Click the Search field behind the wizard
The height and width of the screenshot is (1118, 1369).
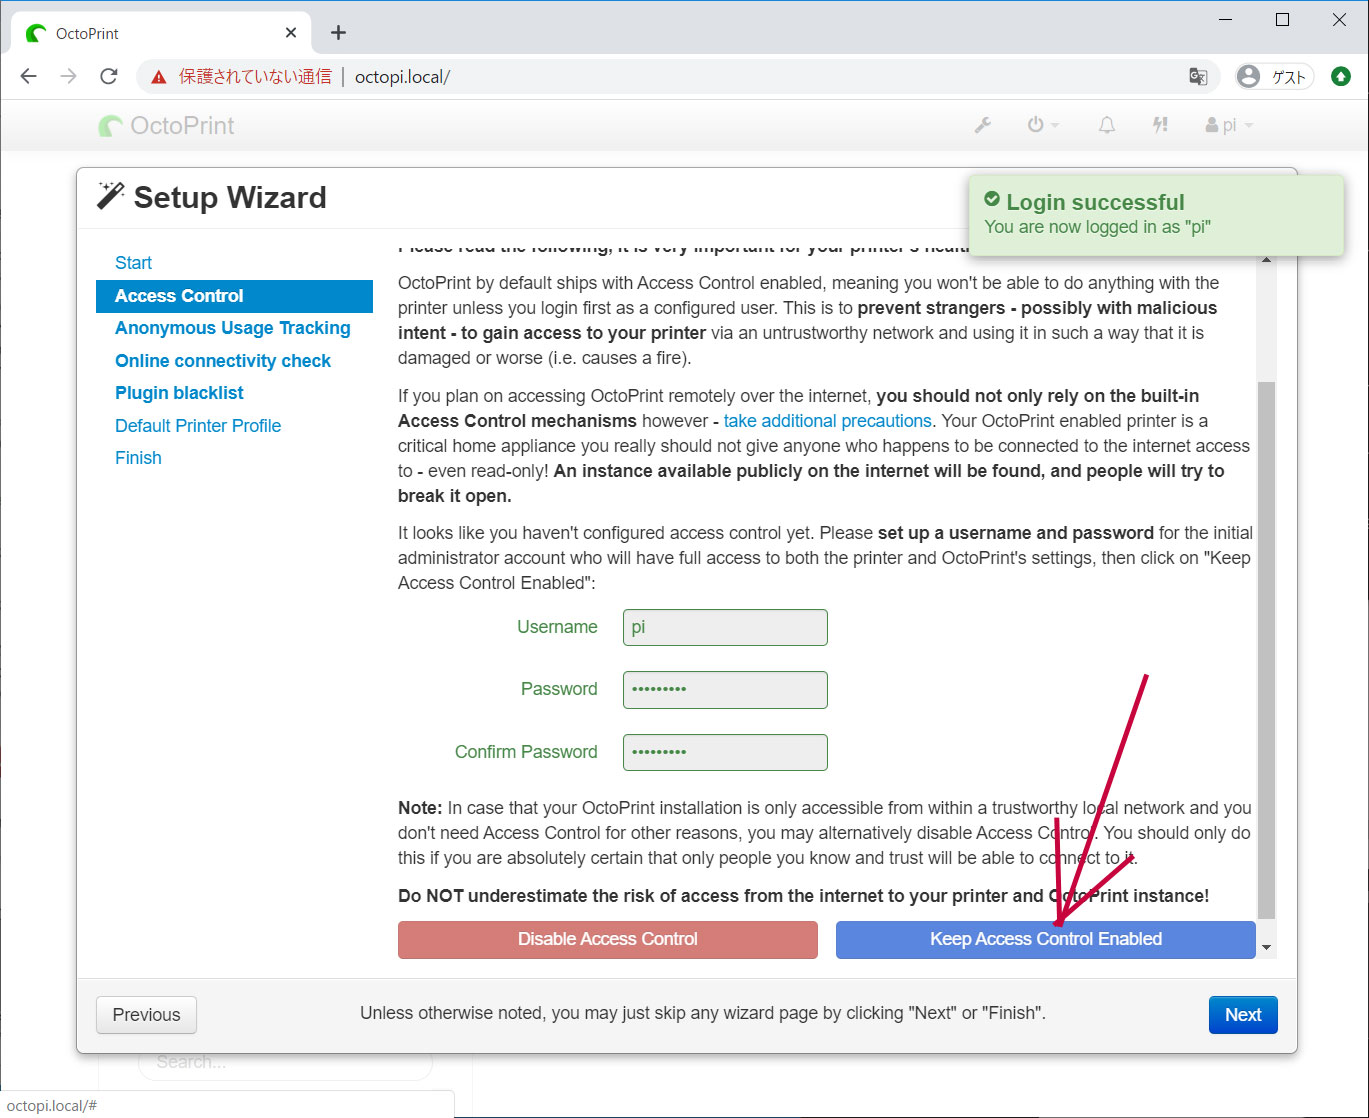pyautogui.click(x=285, y=1062)
